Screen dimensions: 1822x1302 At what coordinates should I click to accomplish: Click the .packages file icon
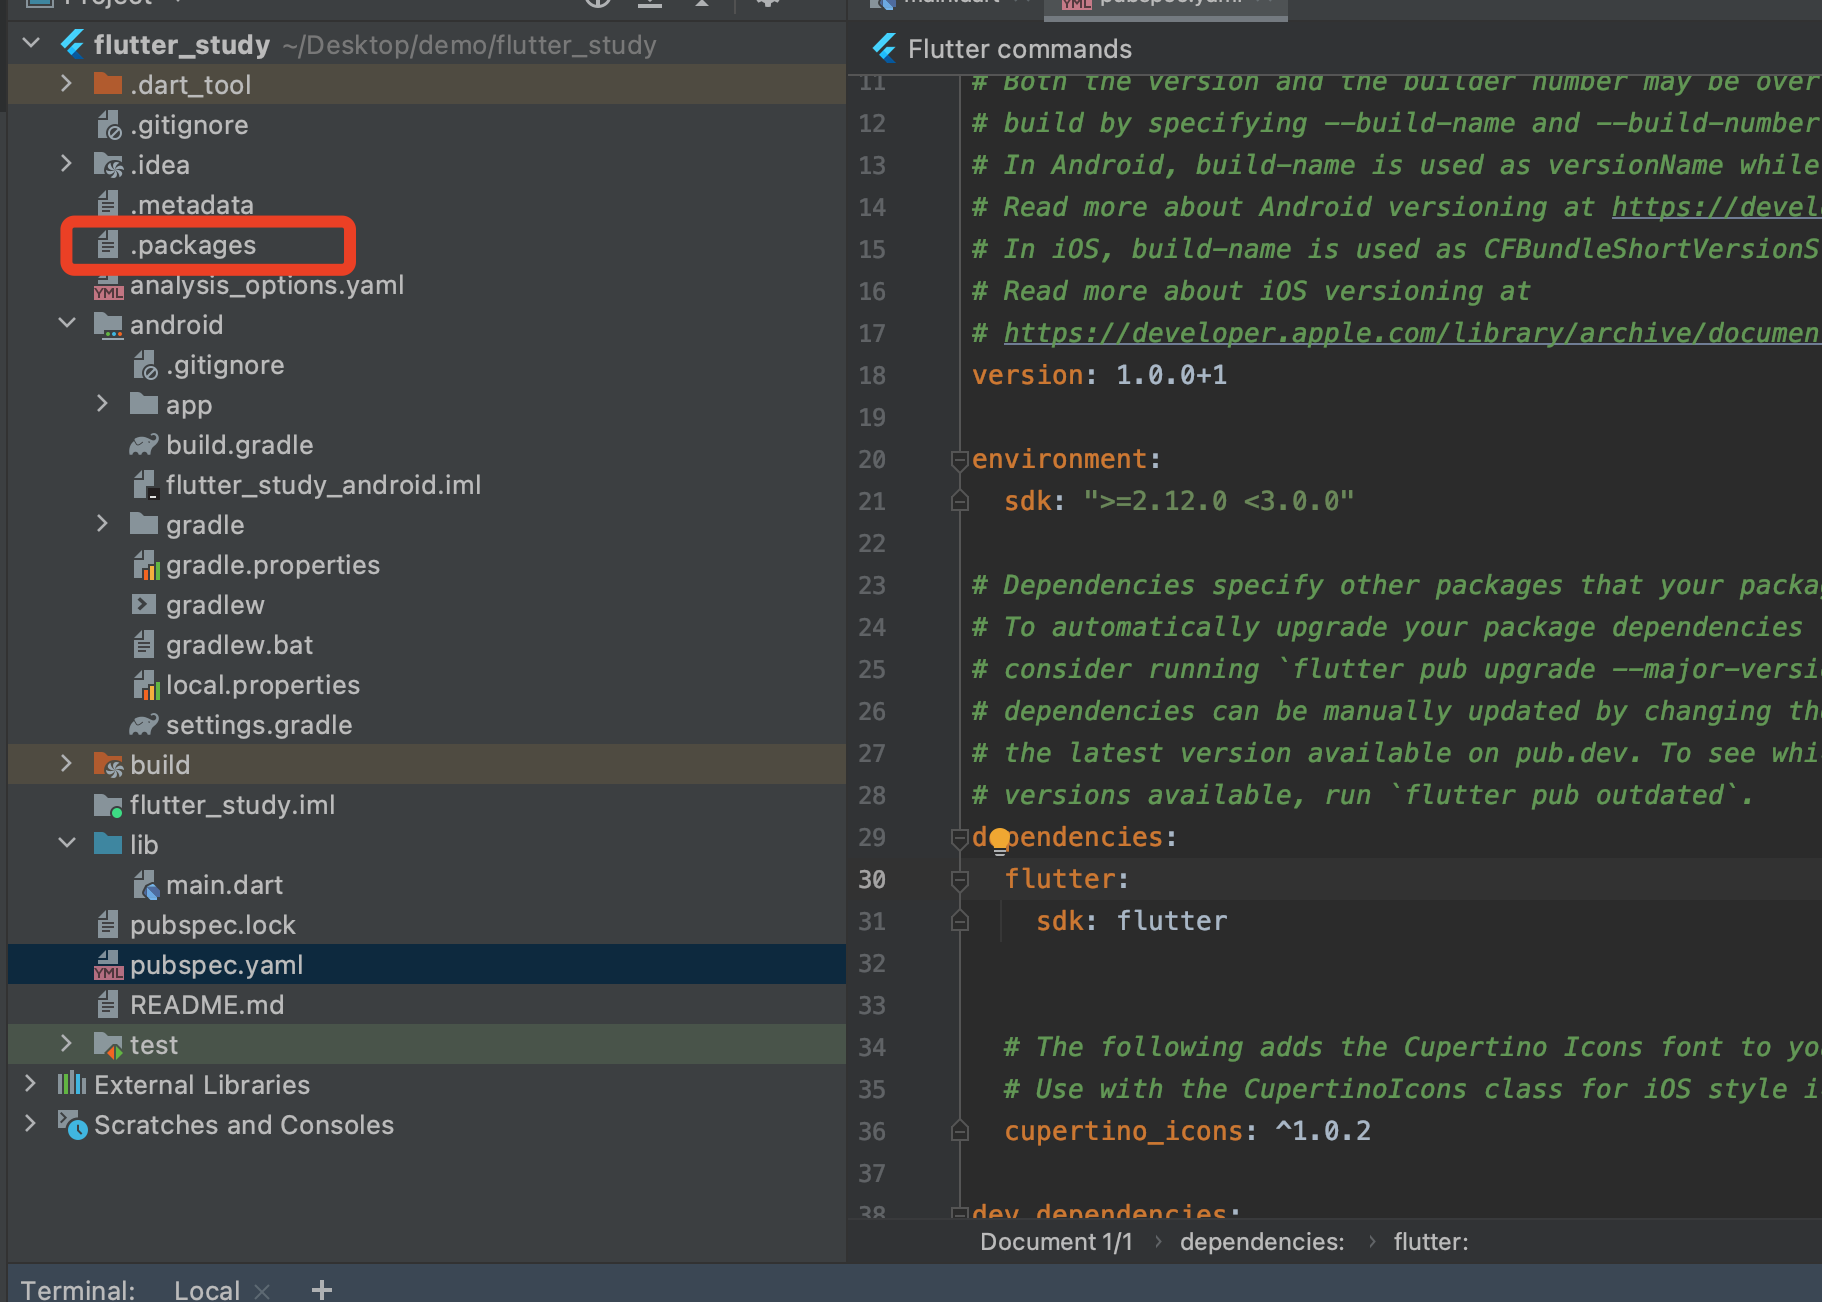coord(108,245)
